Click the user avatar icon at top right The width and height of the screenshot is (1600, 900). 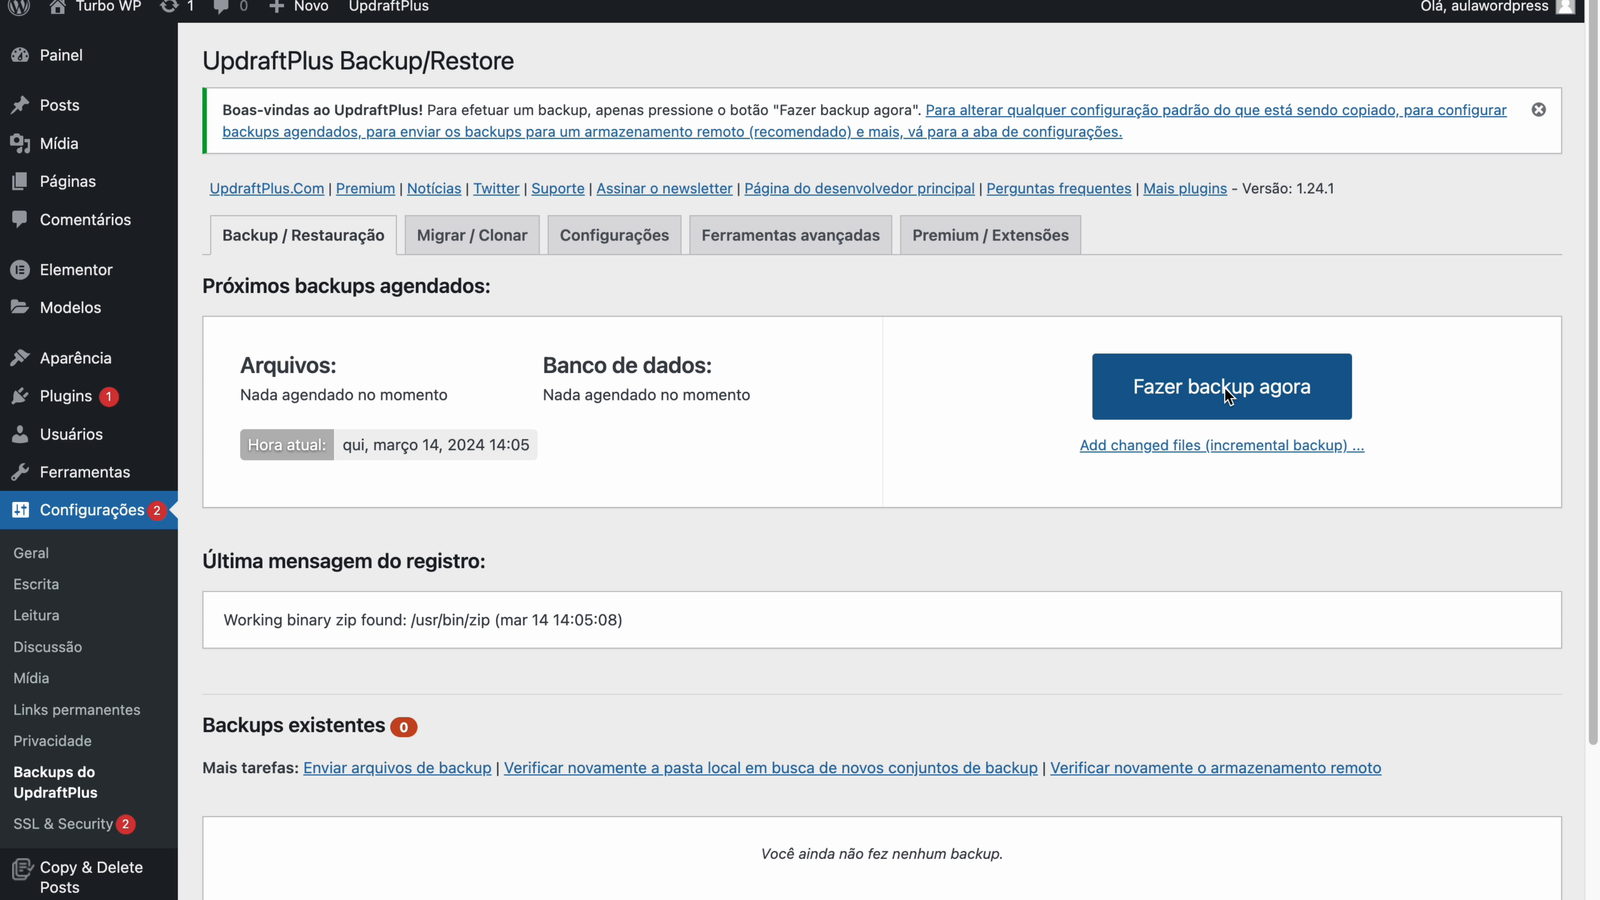(1565, 6)
